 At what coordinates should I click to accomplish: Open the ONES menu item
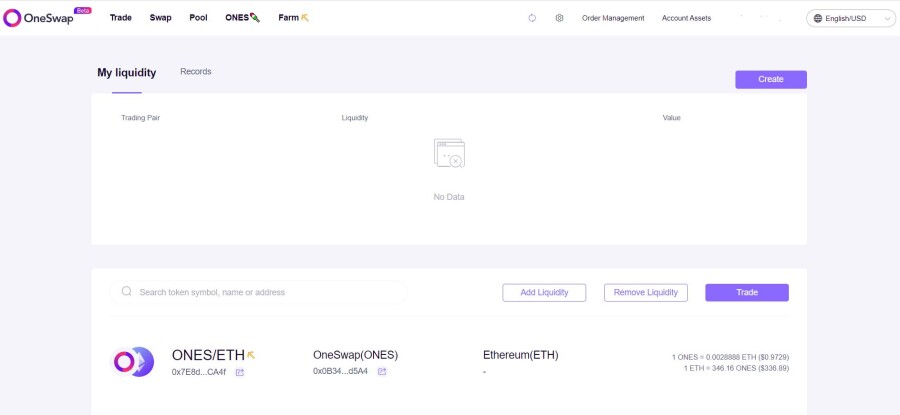tap(243, 18)
